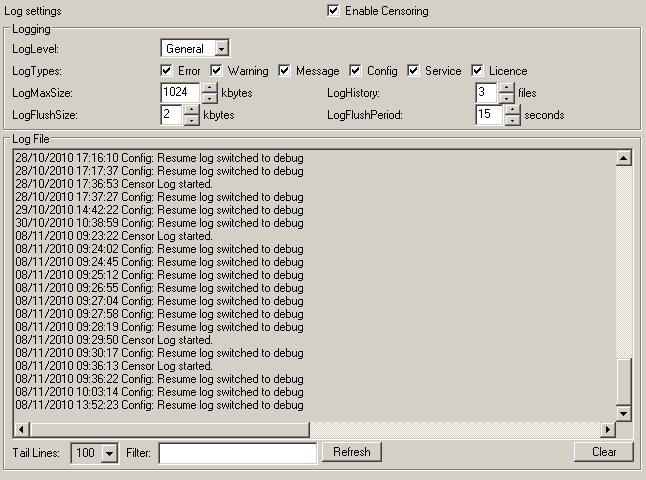Open the LogLevel General dropdown
The image size is (646, 480).
coord(222,48)
